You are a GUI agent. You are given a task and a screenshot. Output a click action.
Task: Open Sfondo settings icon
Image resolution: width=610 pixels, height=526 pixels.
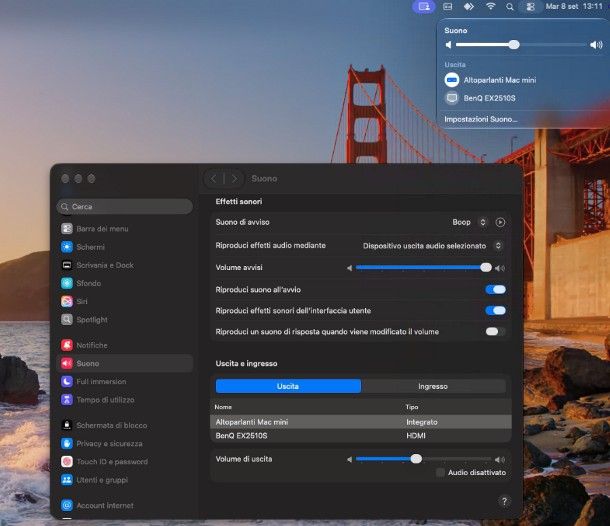coord(67,283)
